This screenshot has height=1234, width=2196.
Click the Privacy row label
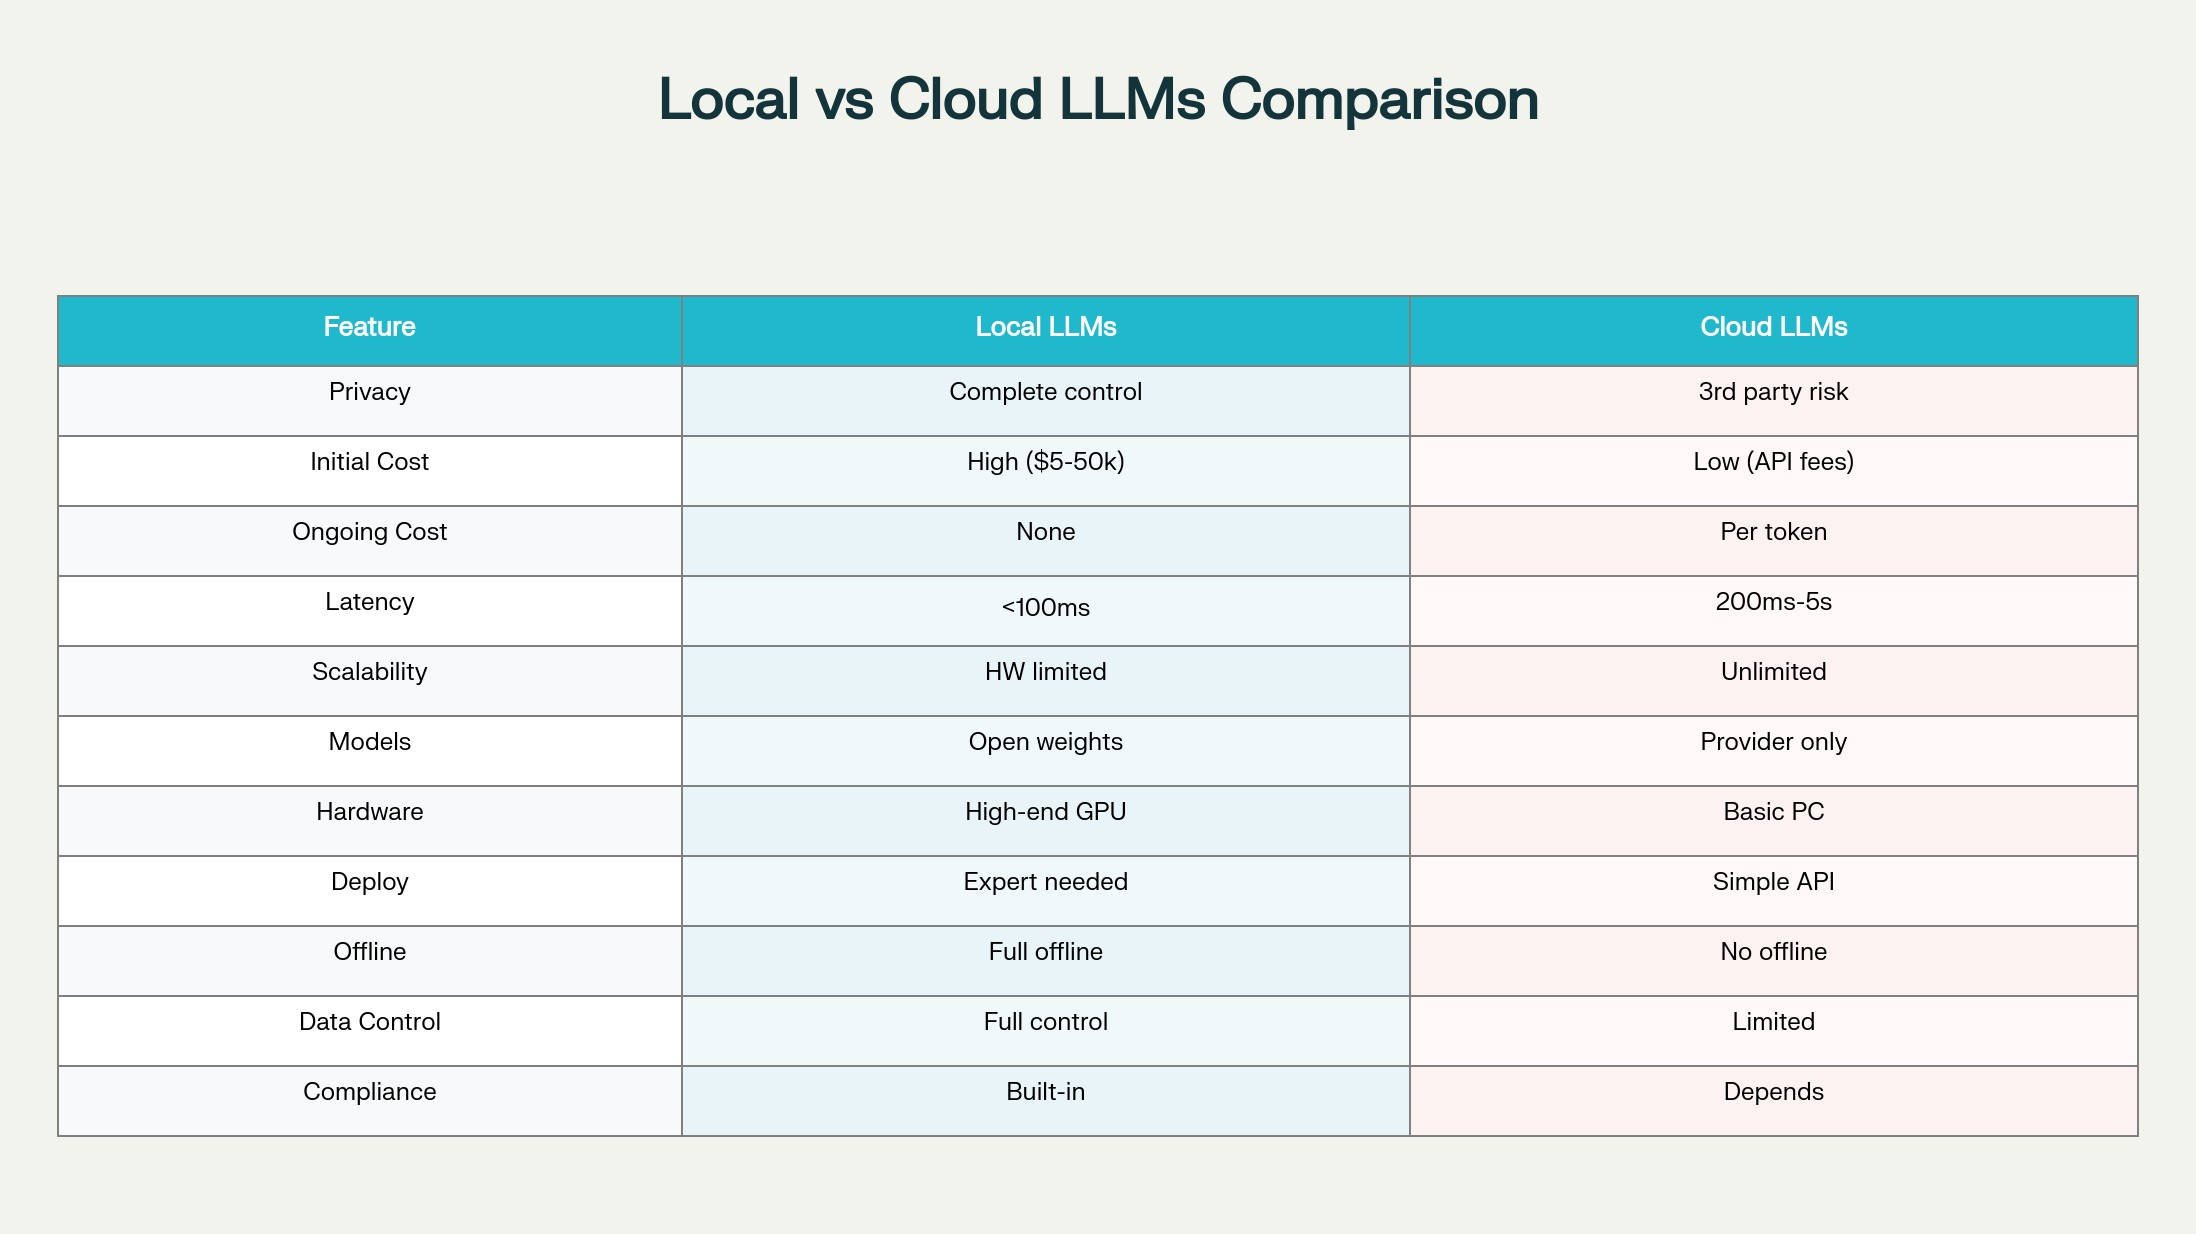click(x=369, y=392)
